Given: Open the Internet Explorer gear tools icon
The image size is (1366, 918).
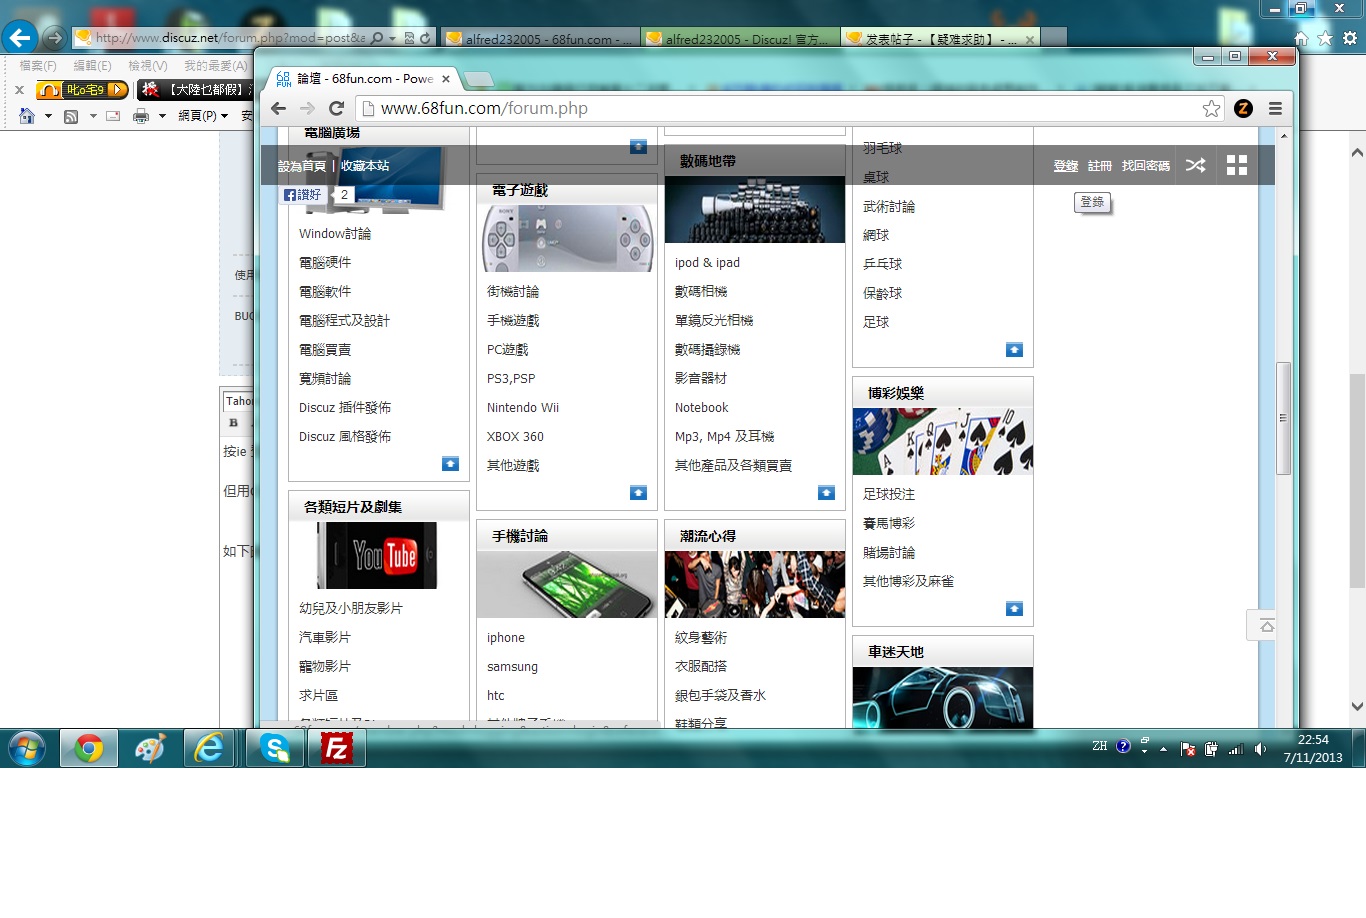Looking at the screenshot, I should coord(1349,38).
